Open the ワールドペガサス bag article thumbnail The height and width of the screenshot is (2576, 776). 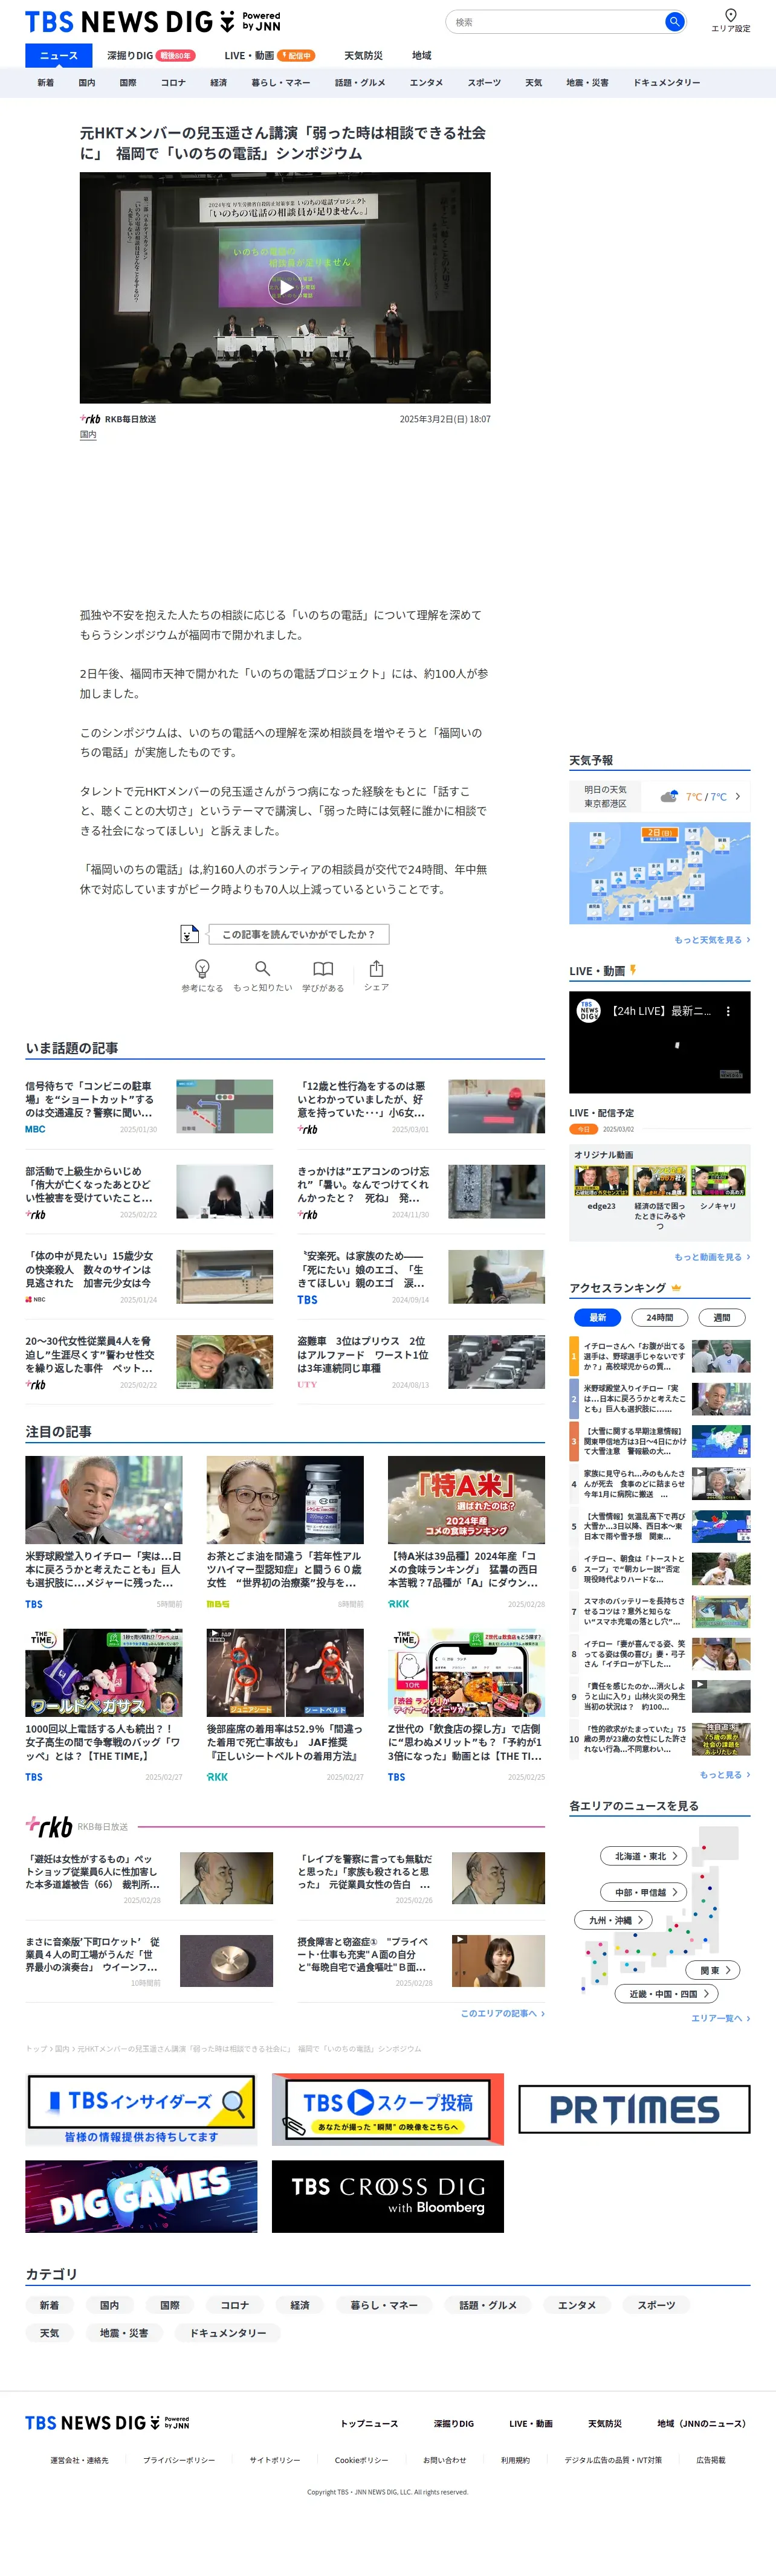coord(104,1672)
